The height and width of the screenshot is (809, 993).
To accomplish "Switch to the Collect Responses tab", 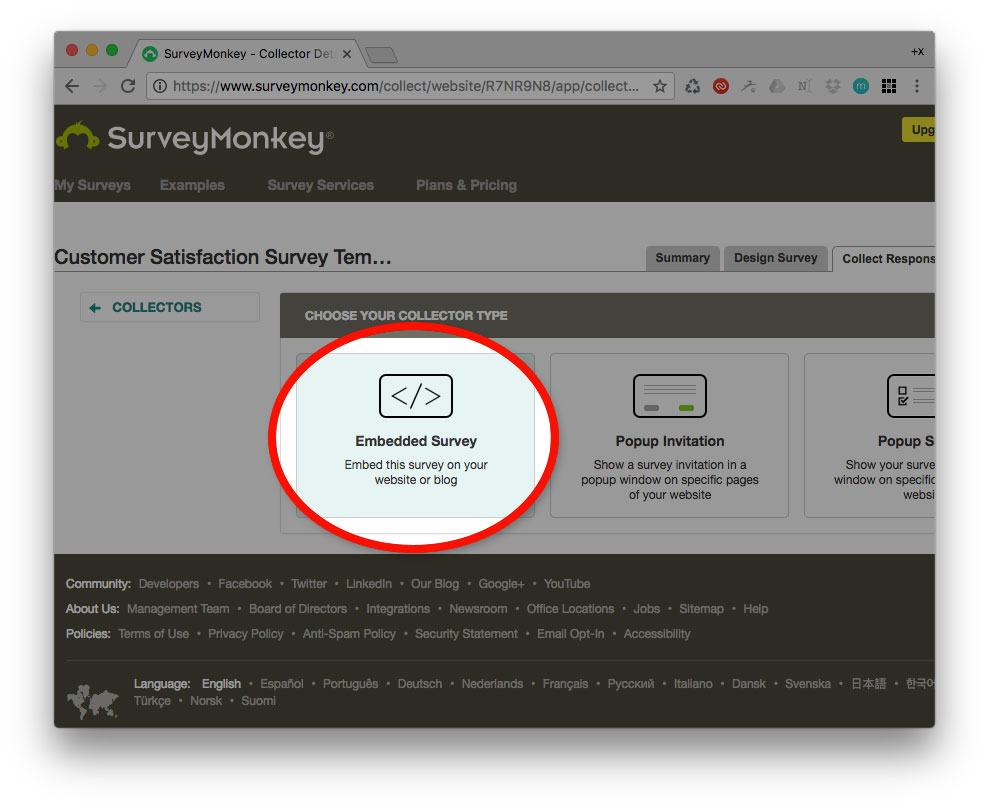I will point(884,258).
